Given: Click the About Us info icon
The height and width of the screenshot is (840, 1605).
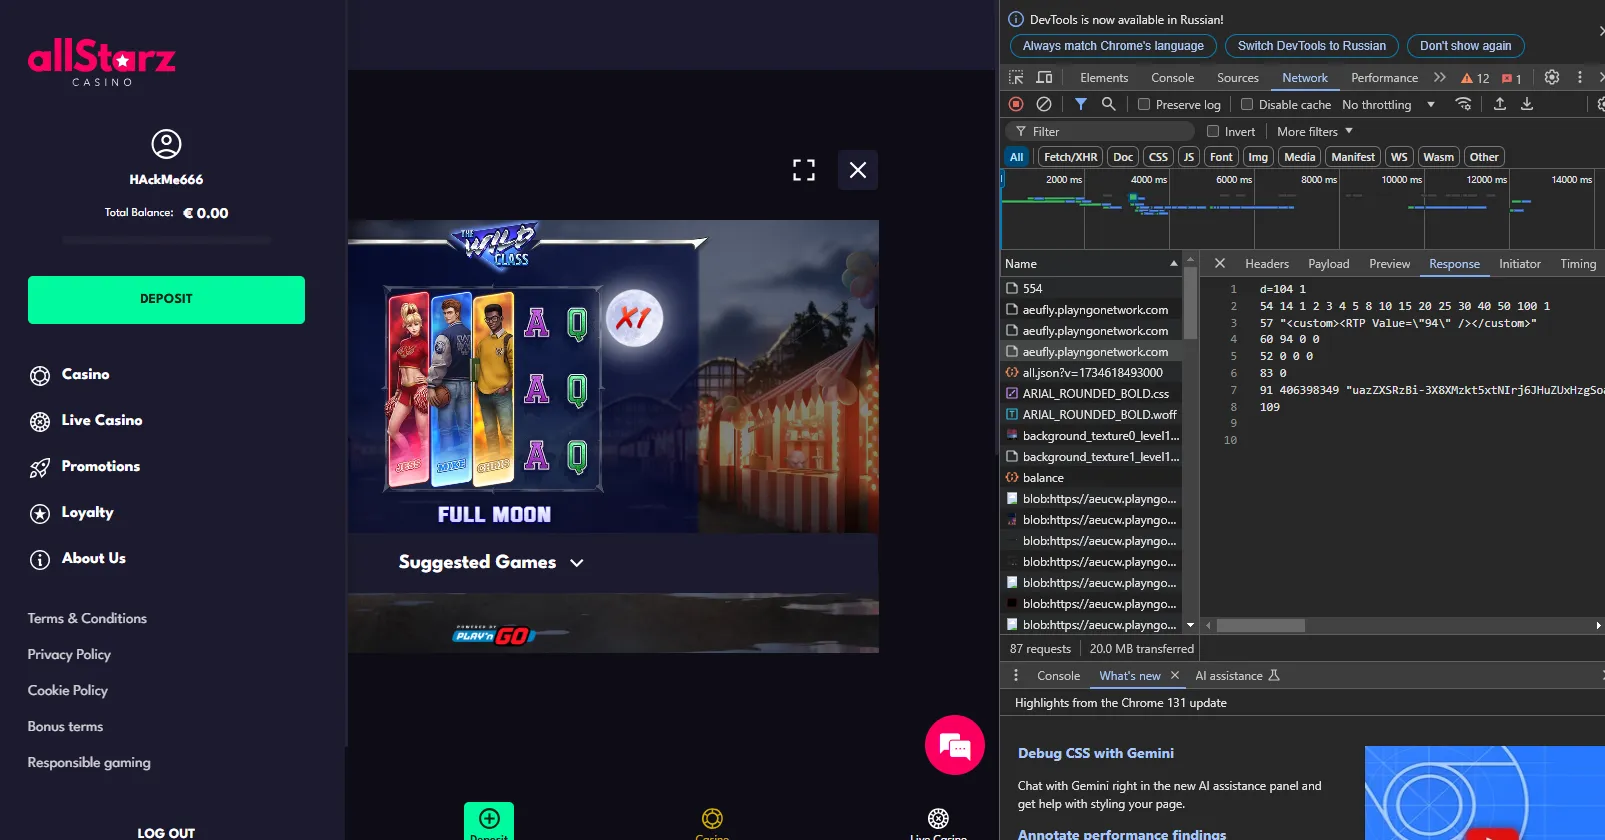Looking at the screenshot, I should coord(40,560).
